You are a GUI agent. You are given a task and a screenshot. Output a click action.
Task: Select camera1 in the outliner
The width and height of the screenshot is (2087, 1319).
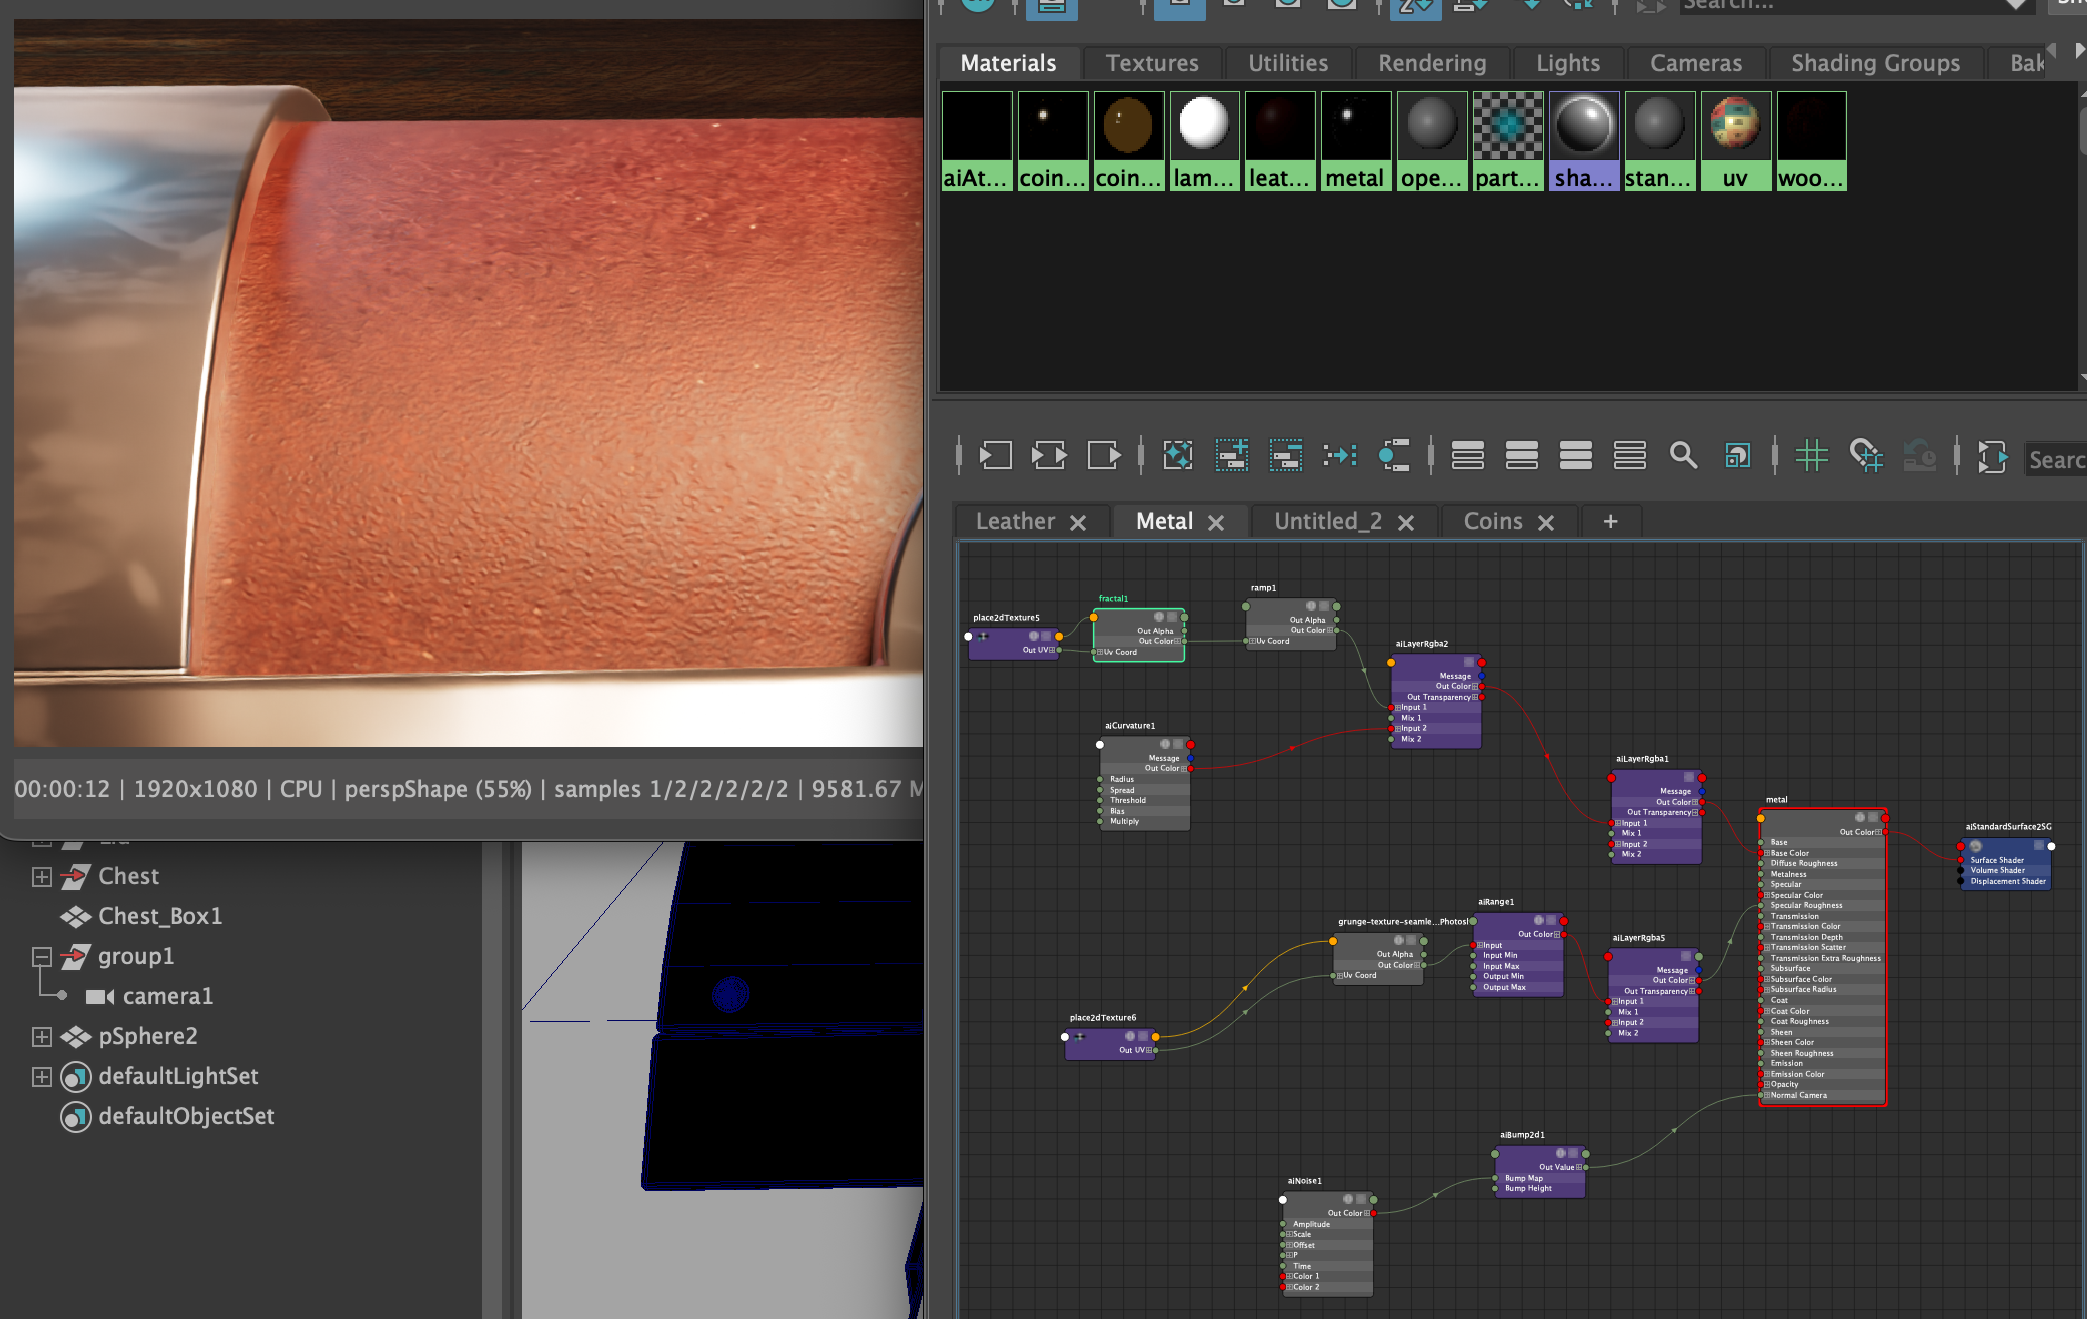pyautogui.click(x=166, y=997)
